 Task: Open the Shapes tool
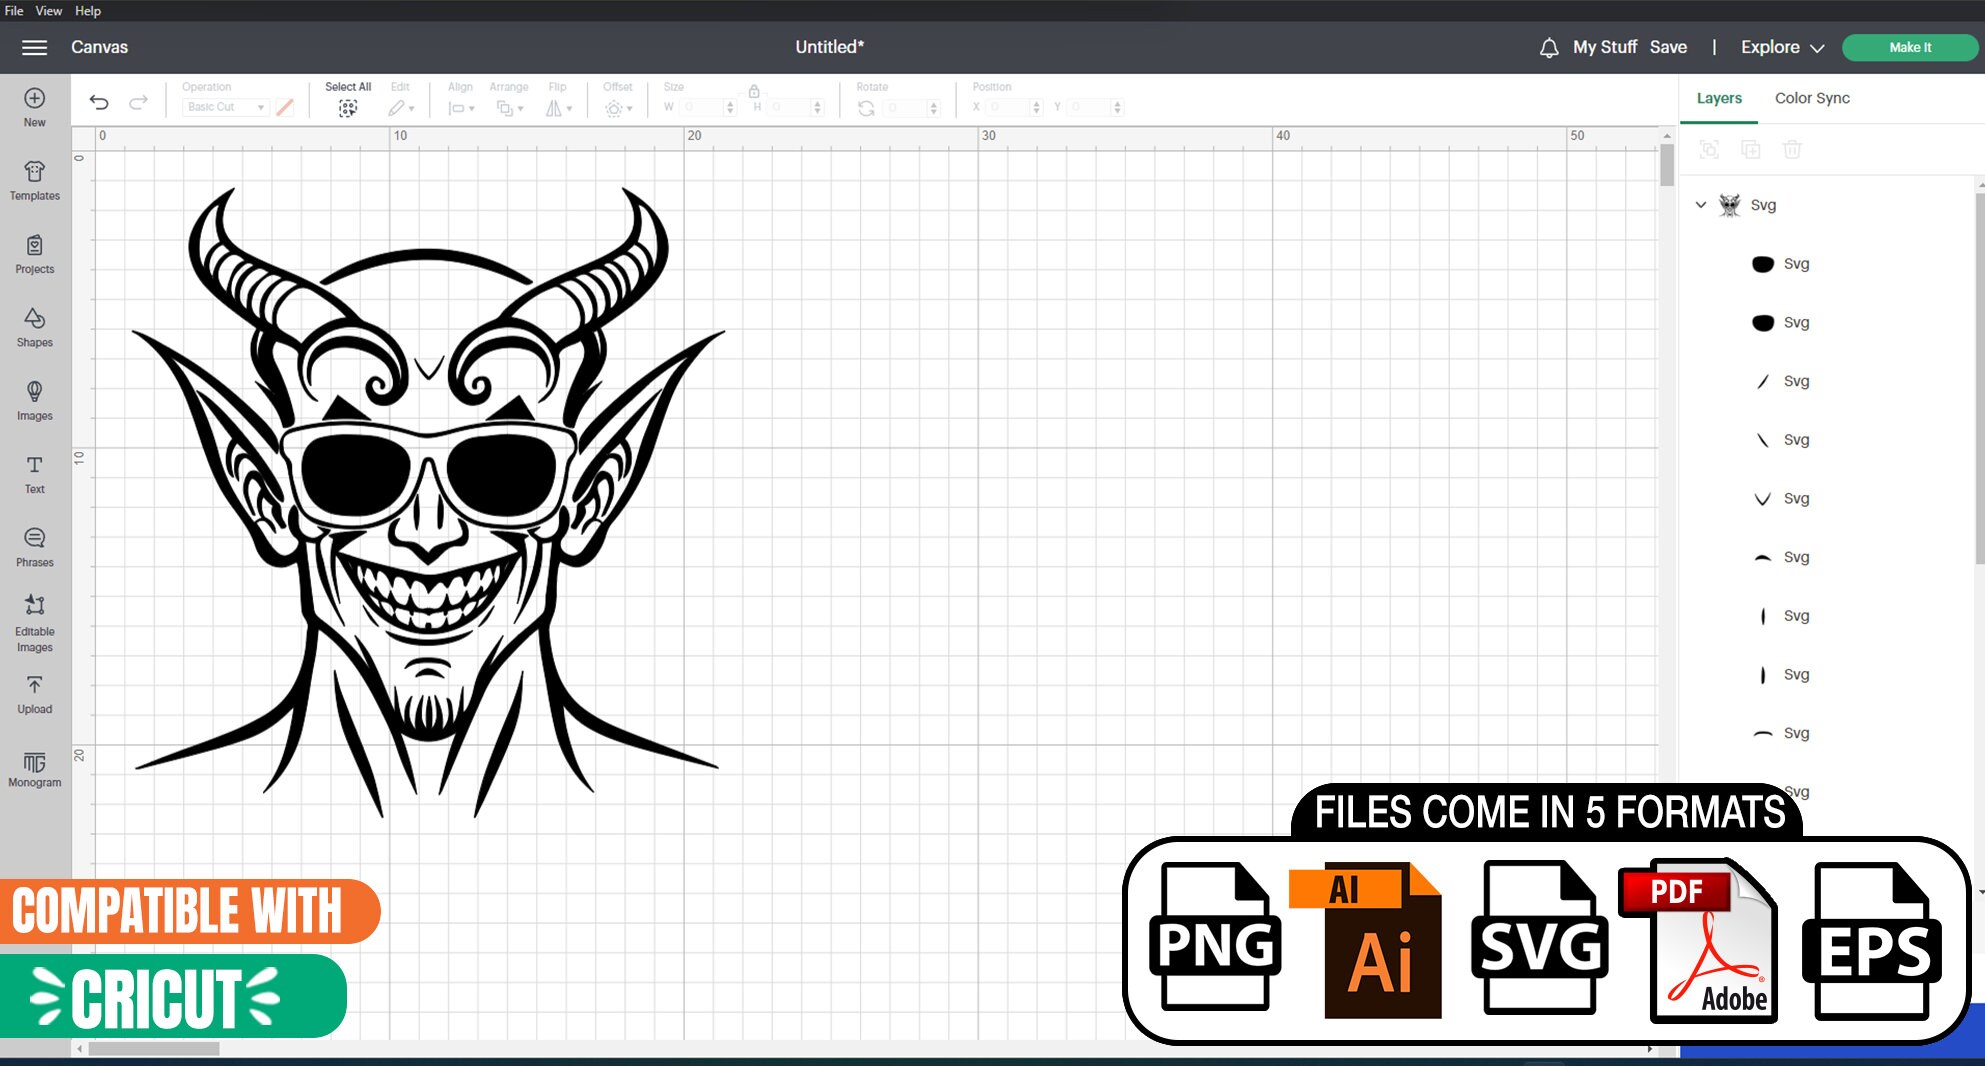(x=35, y=327)
